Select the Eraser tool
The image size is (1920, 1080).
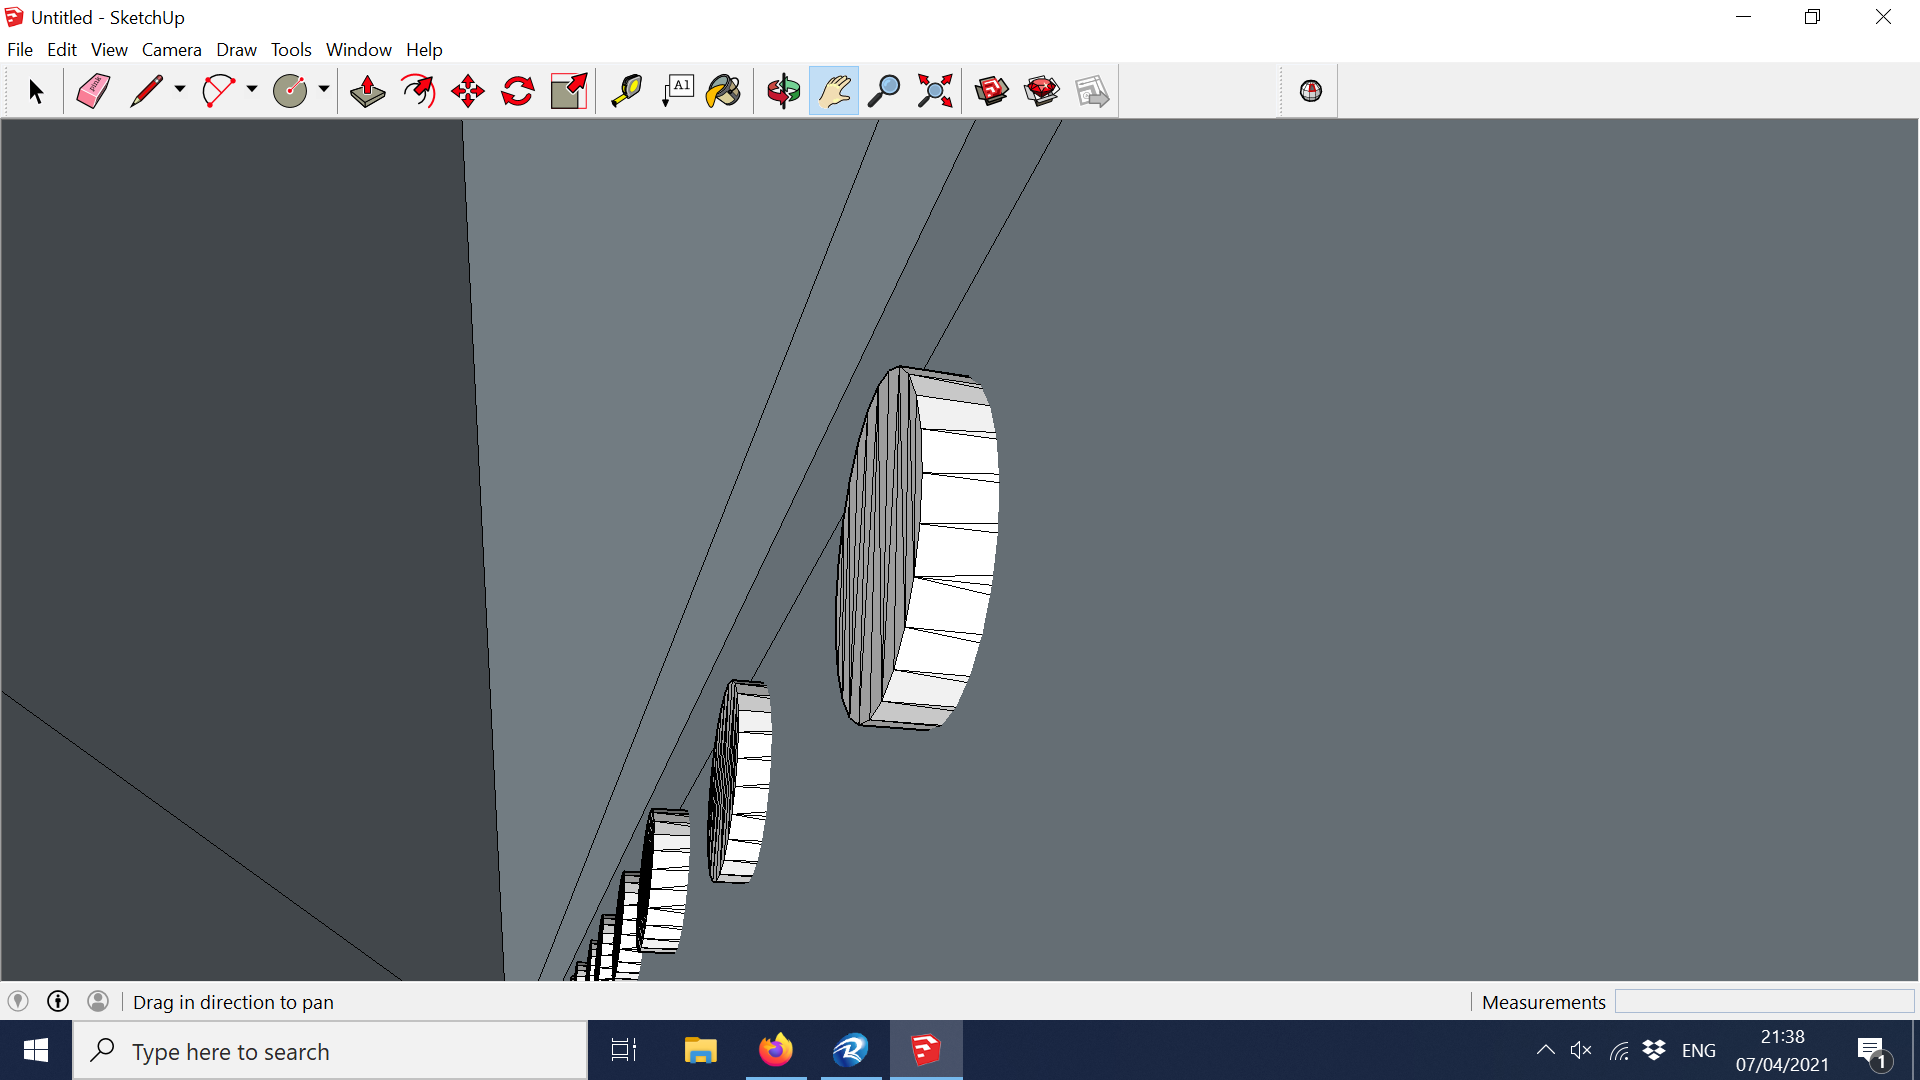92,90
